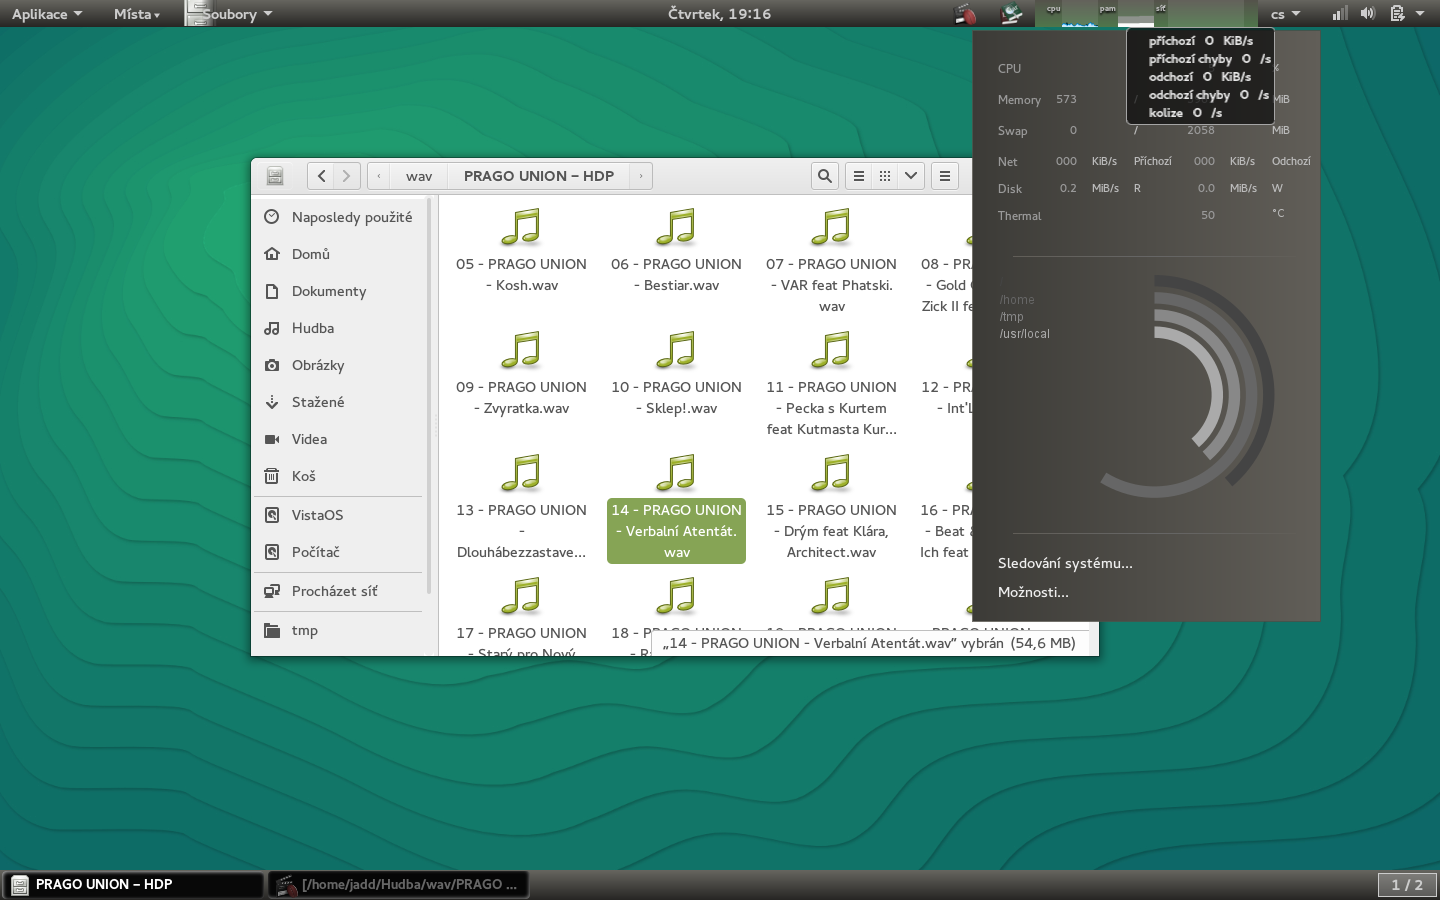1440x900 pixels.
Task: Open the "Místa" places menu
Action: [137, 14]
